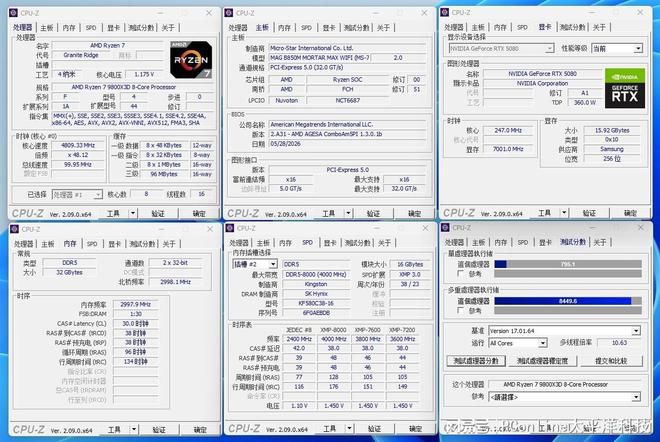
Task: Click the 测试处理器稳定度 button
Action: point(542,361)
